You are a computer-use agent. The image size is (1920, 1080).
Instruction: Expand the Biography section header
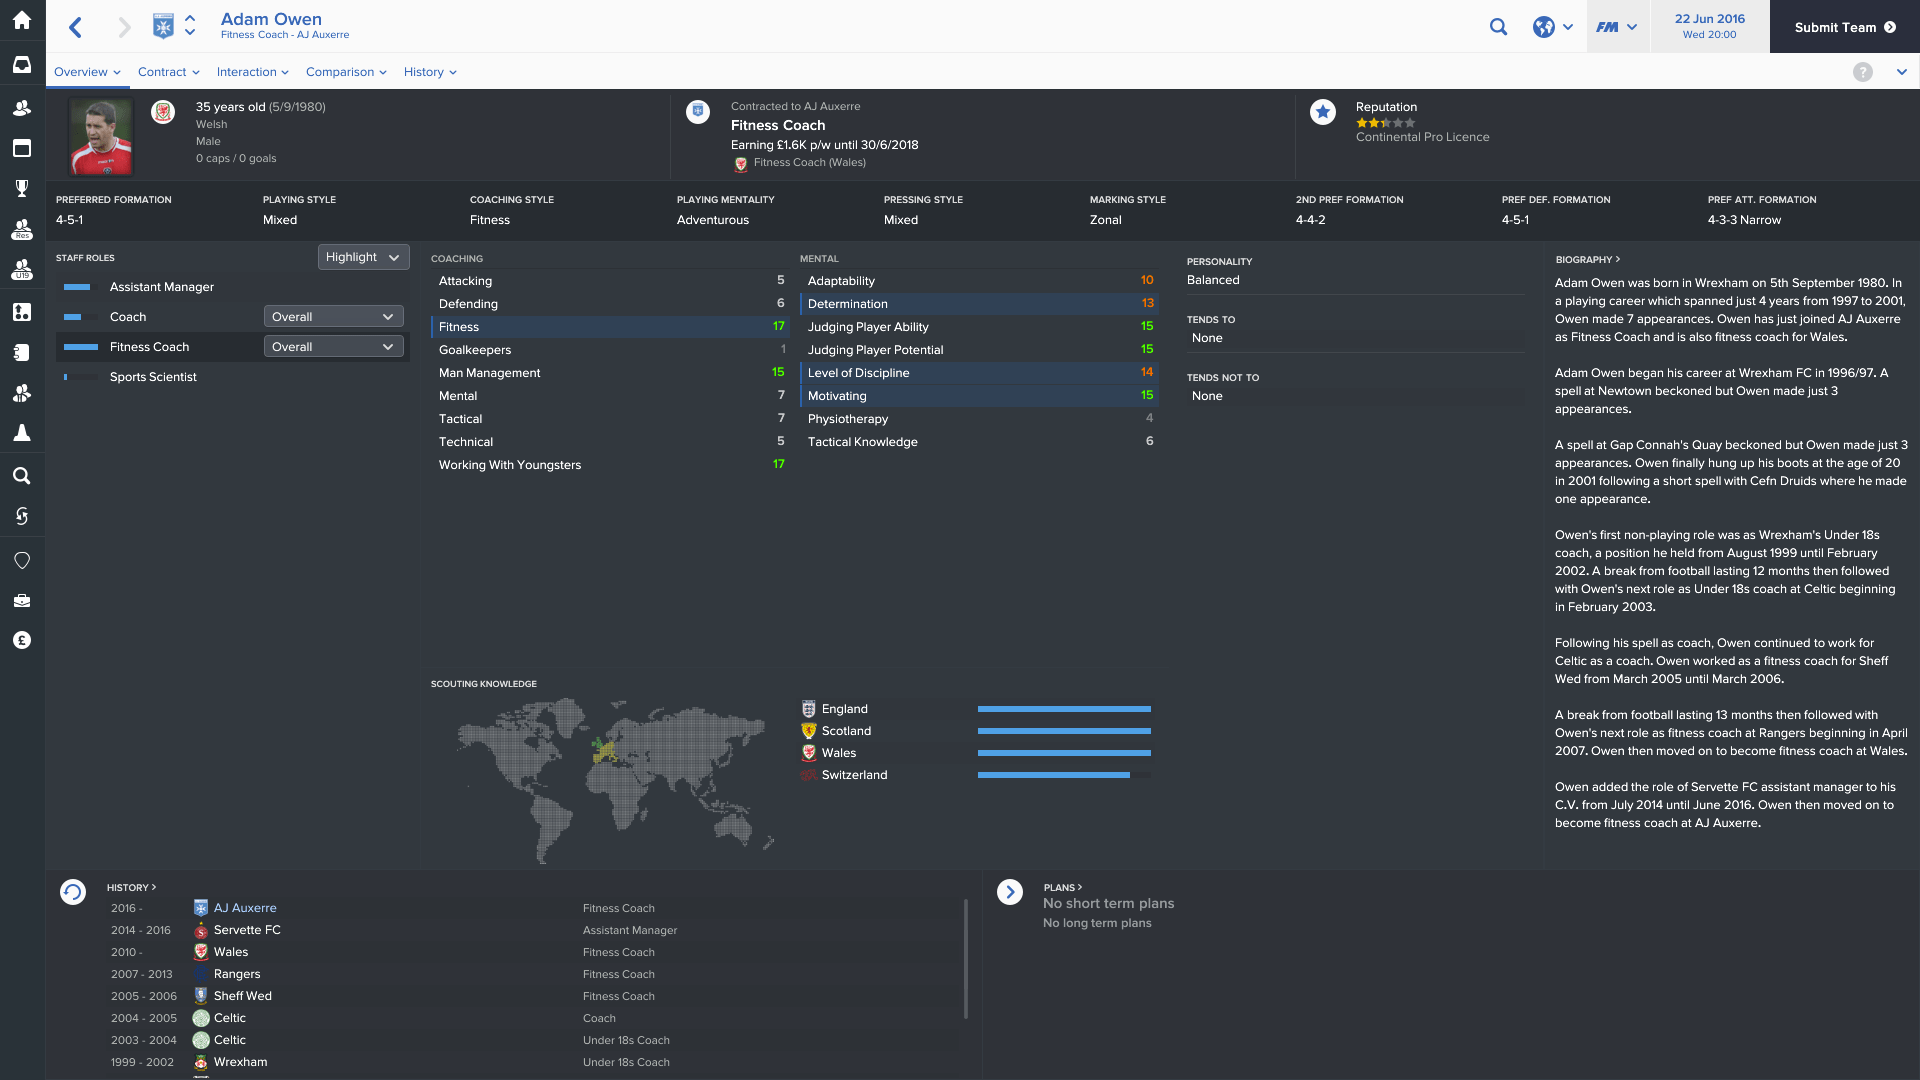point(1587,259)
